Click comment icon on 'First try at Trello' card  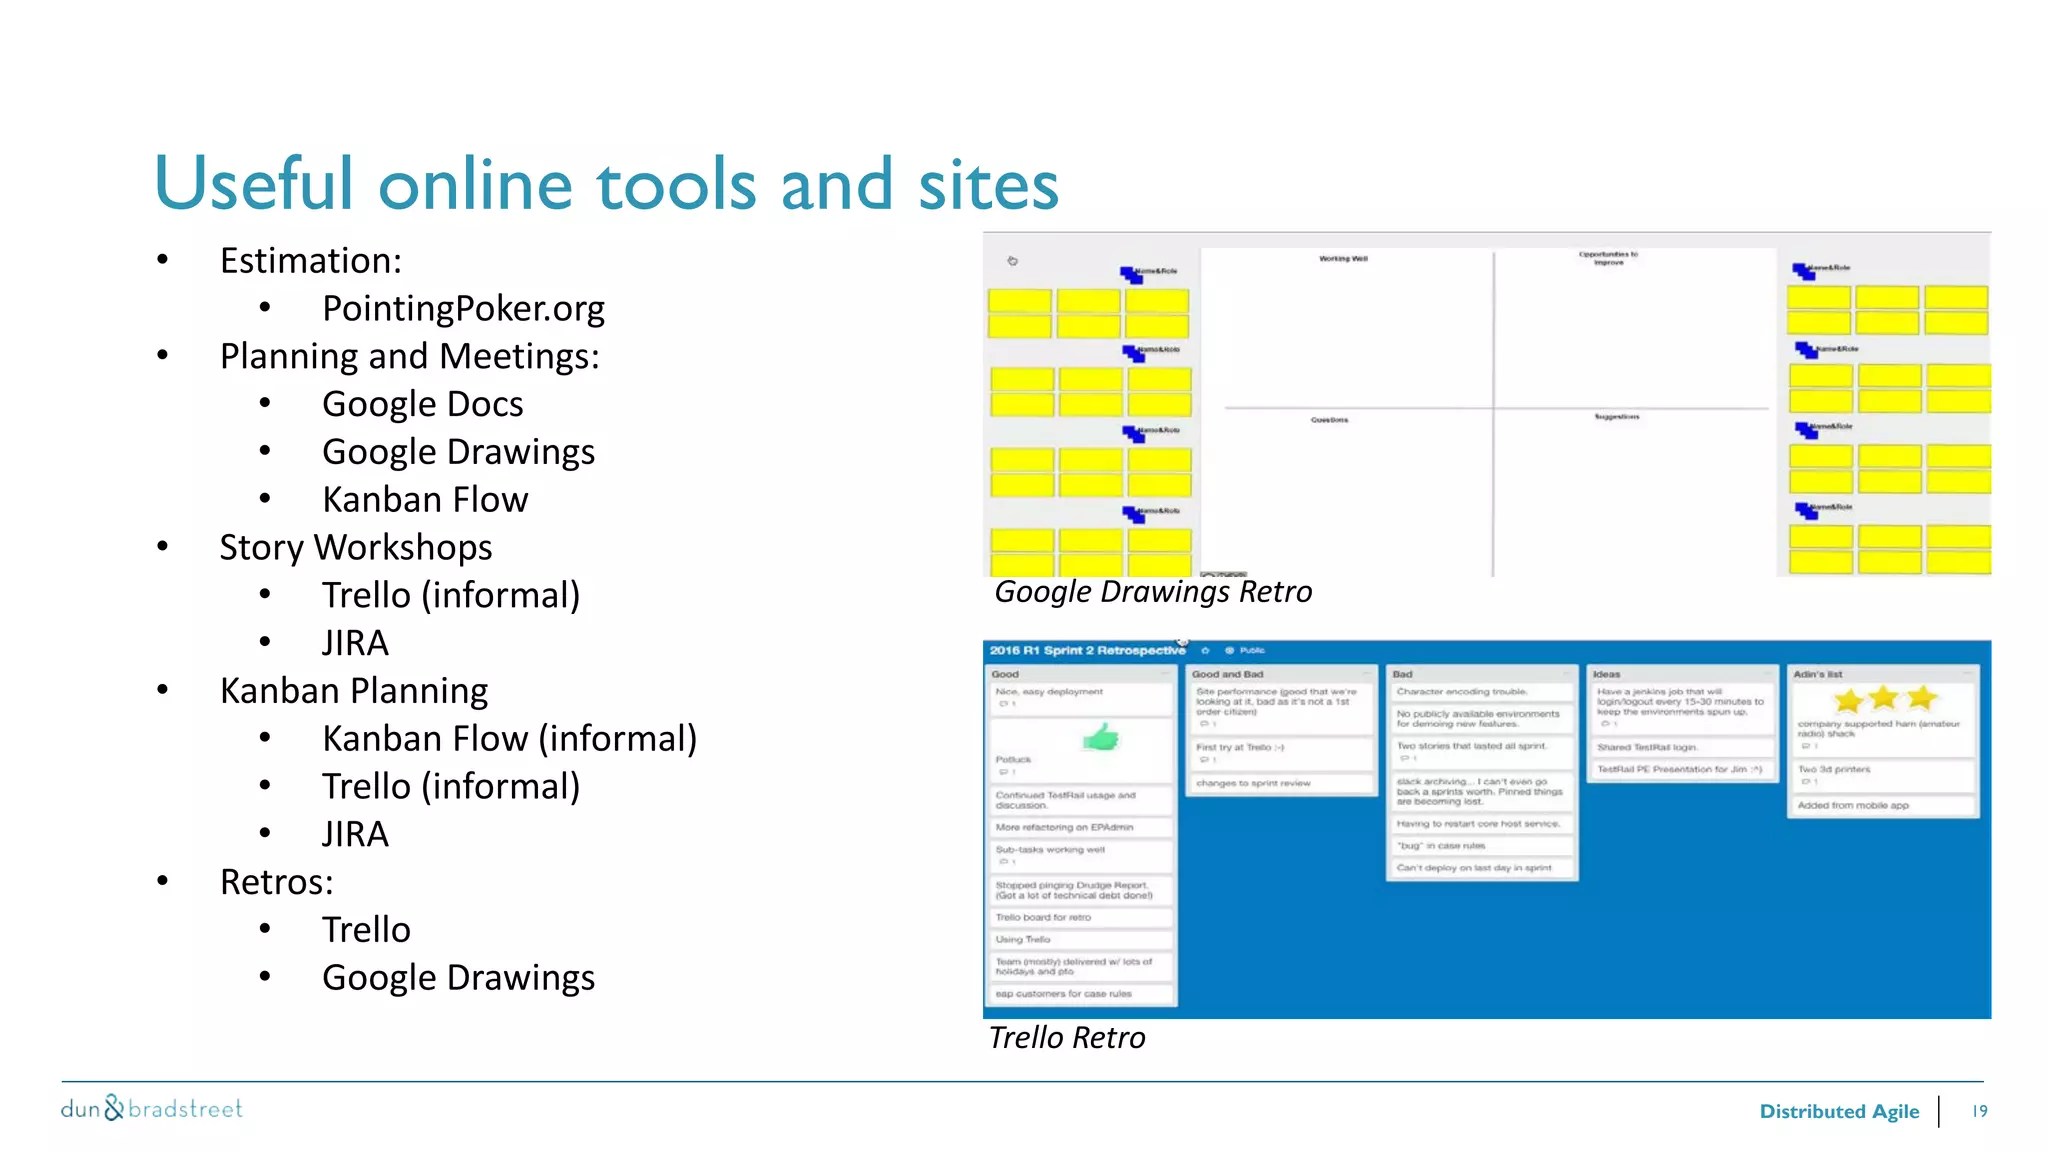1204,760
